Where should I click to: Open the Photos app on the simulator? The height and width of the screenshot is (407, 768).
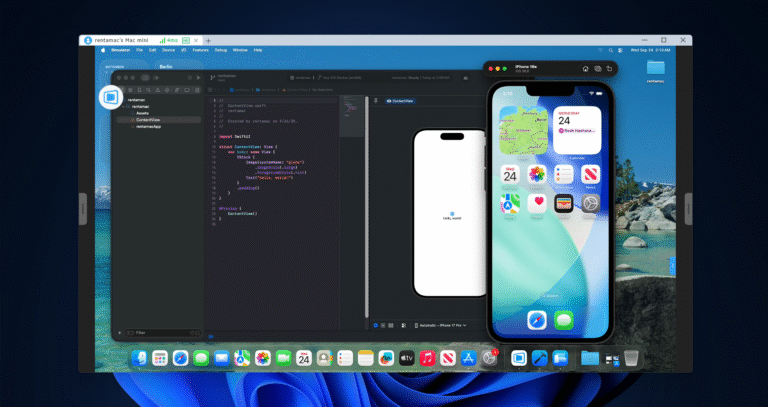pos(537,175)
